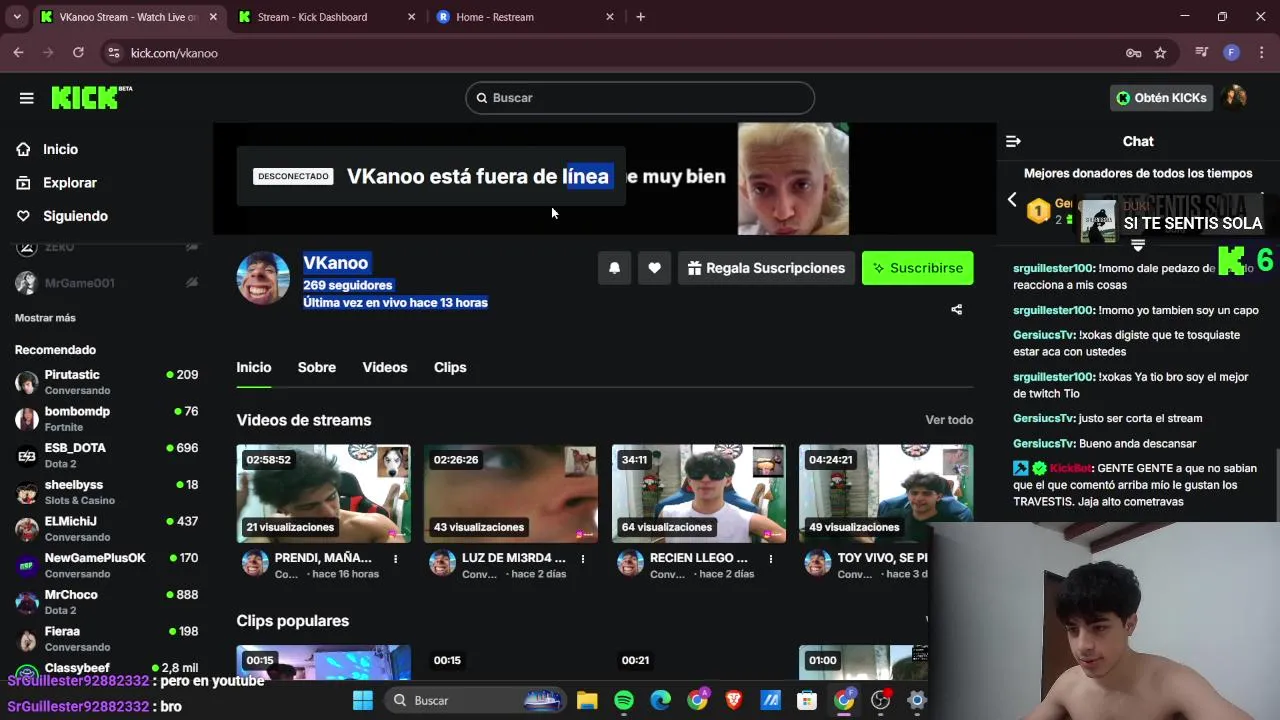Open options menu for PRENDI, MAÑA... video

[395, 559]
